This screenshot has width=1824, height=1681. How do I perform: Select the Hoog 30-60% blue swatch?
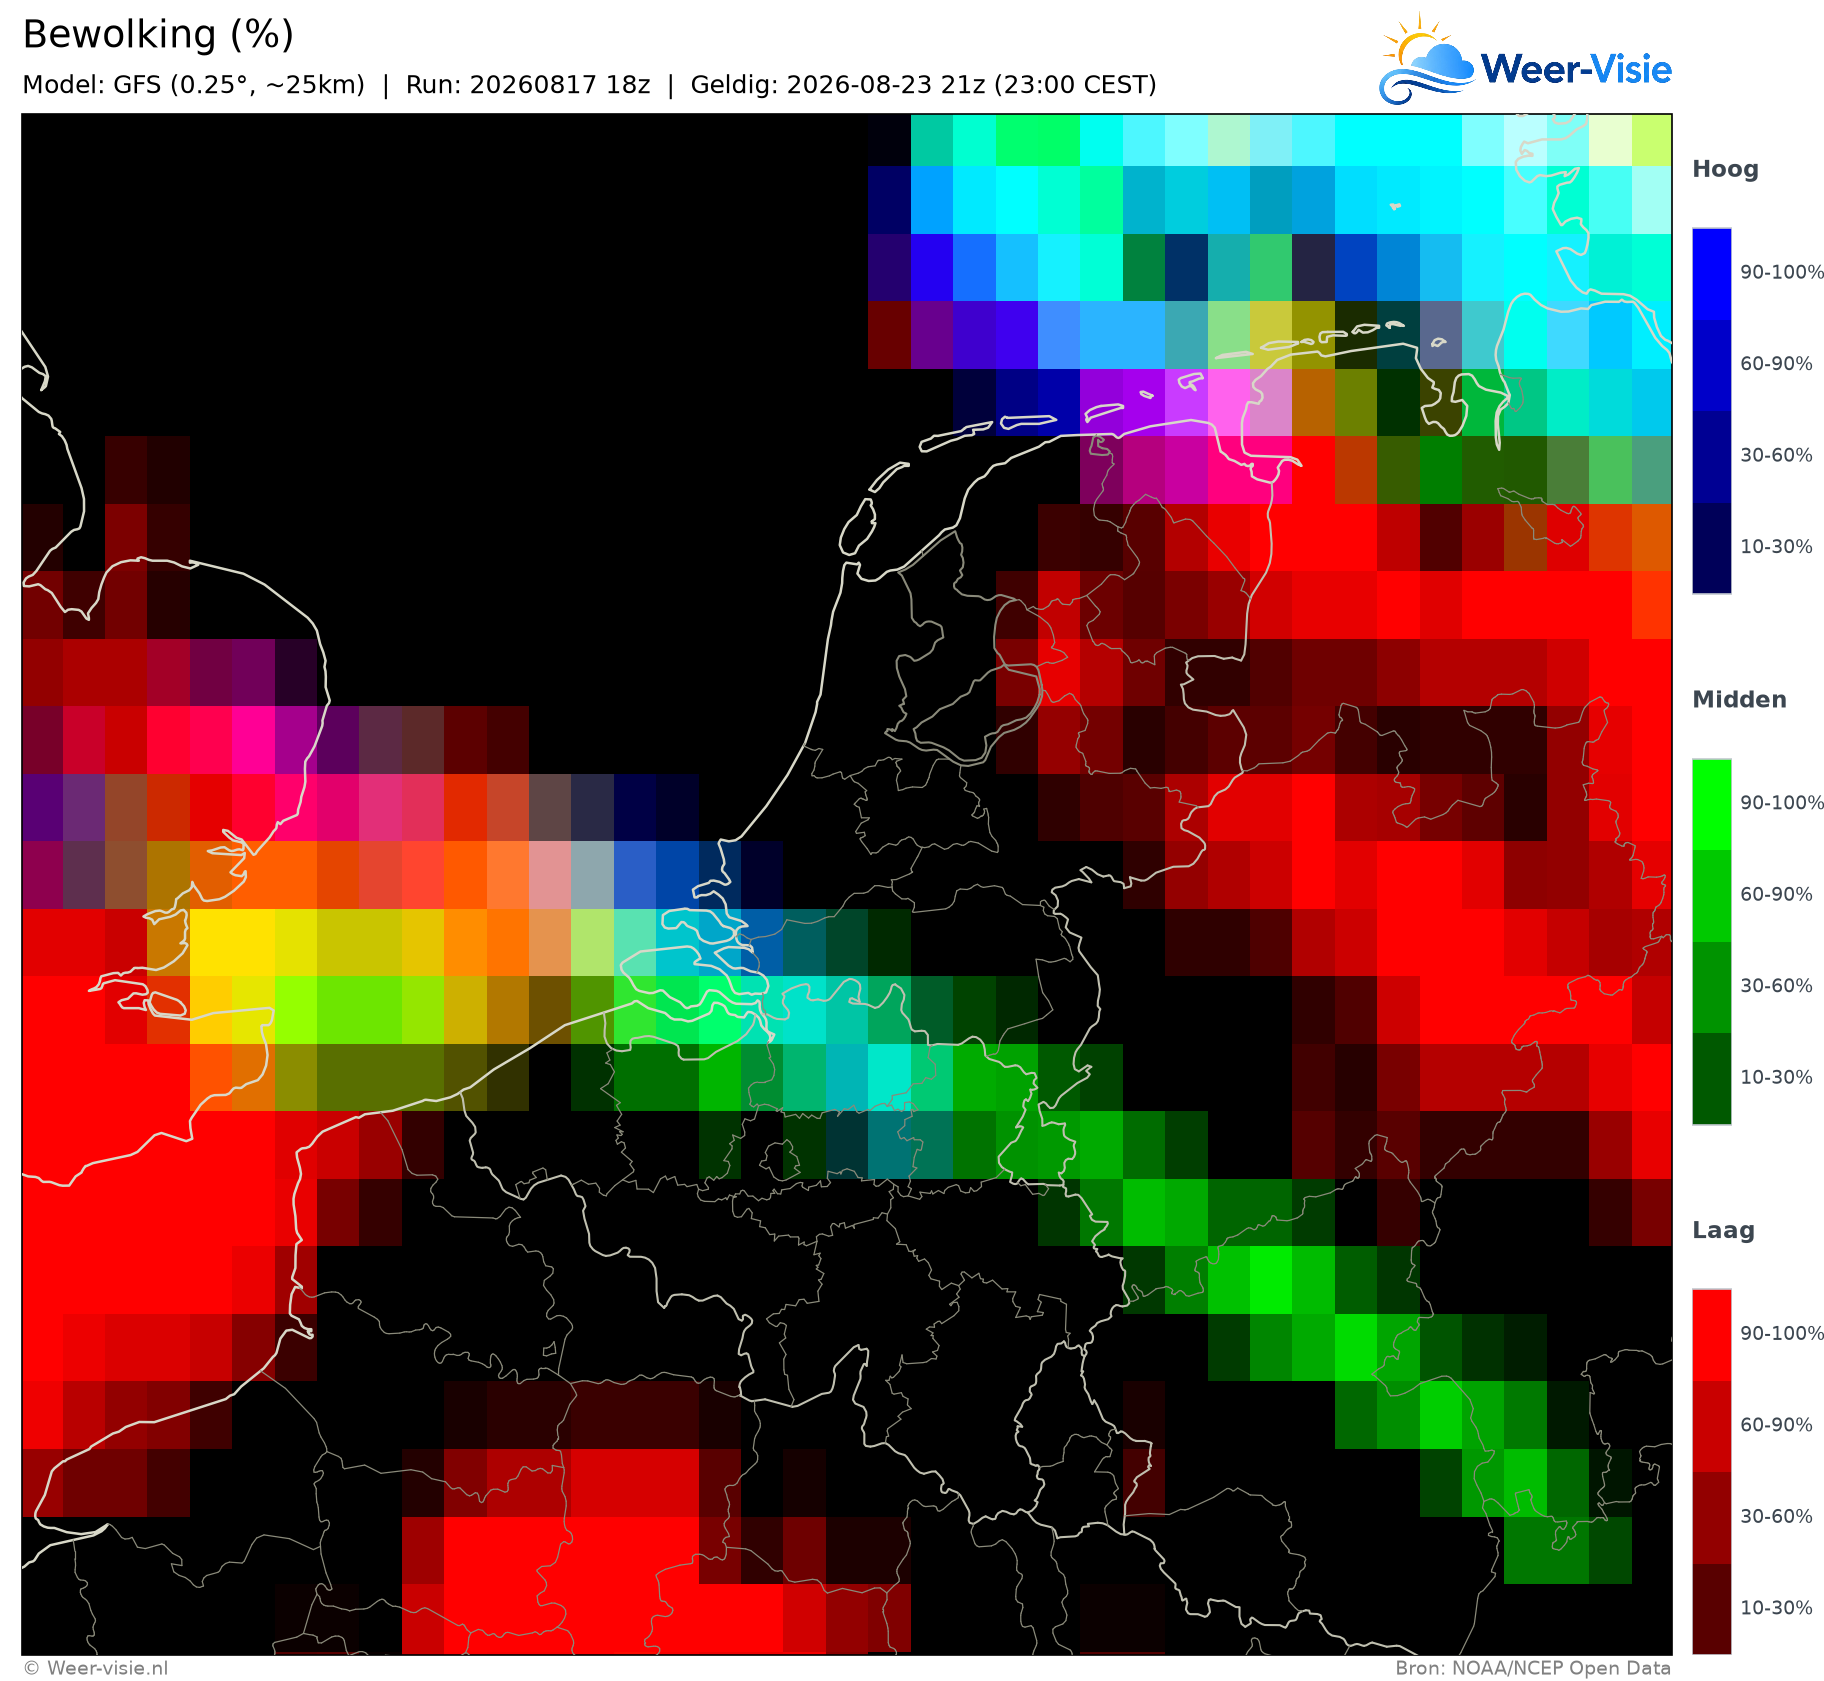pos(1711,457)
